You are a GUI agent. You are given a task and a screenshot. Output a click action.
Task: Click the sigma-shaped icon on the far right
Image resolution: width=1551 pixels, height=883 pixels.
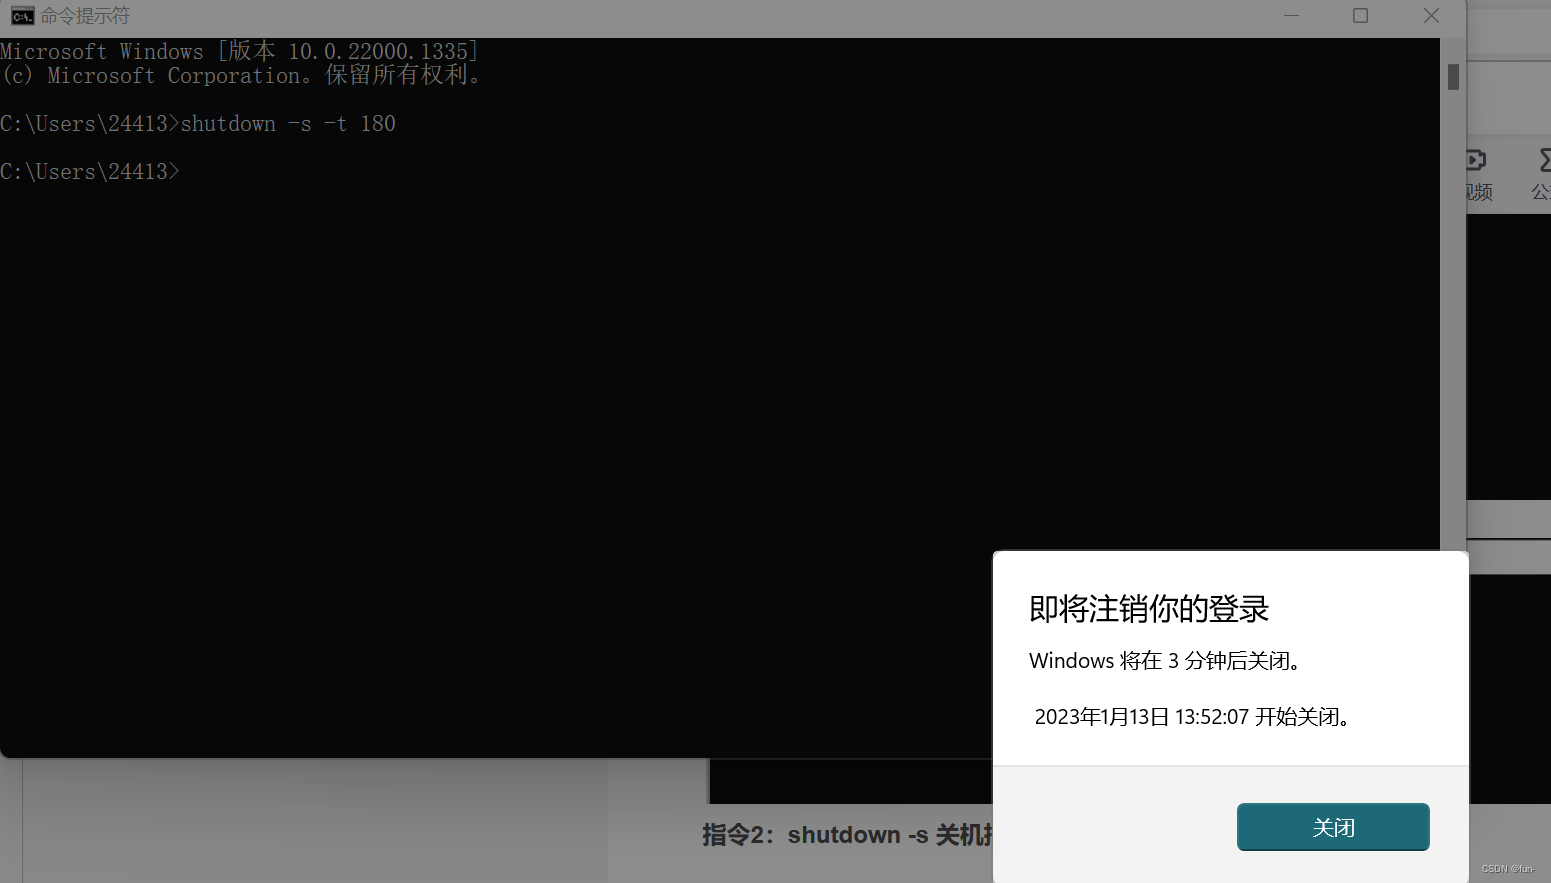pos(1543,158)
